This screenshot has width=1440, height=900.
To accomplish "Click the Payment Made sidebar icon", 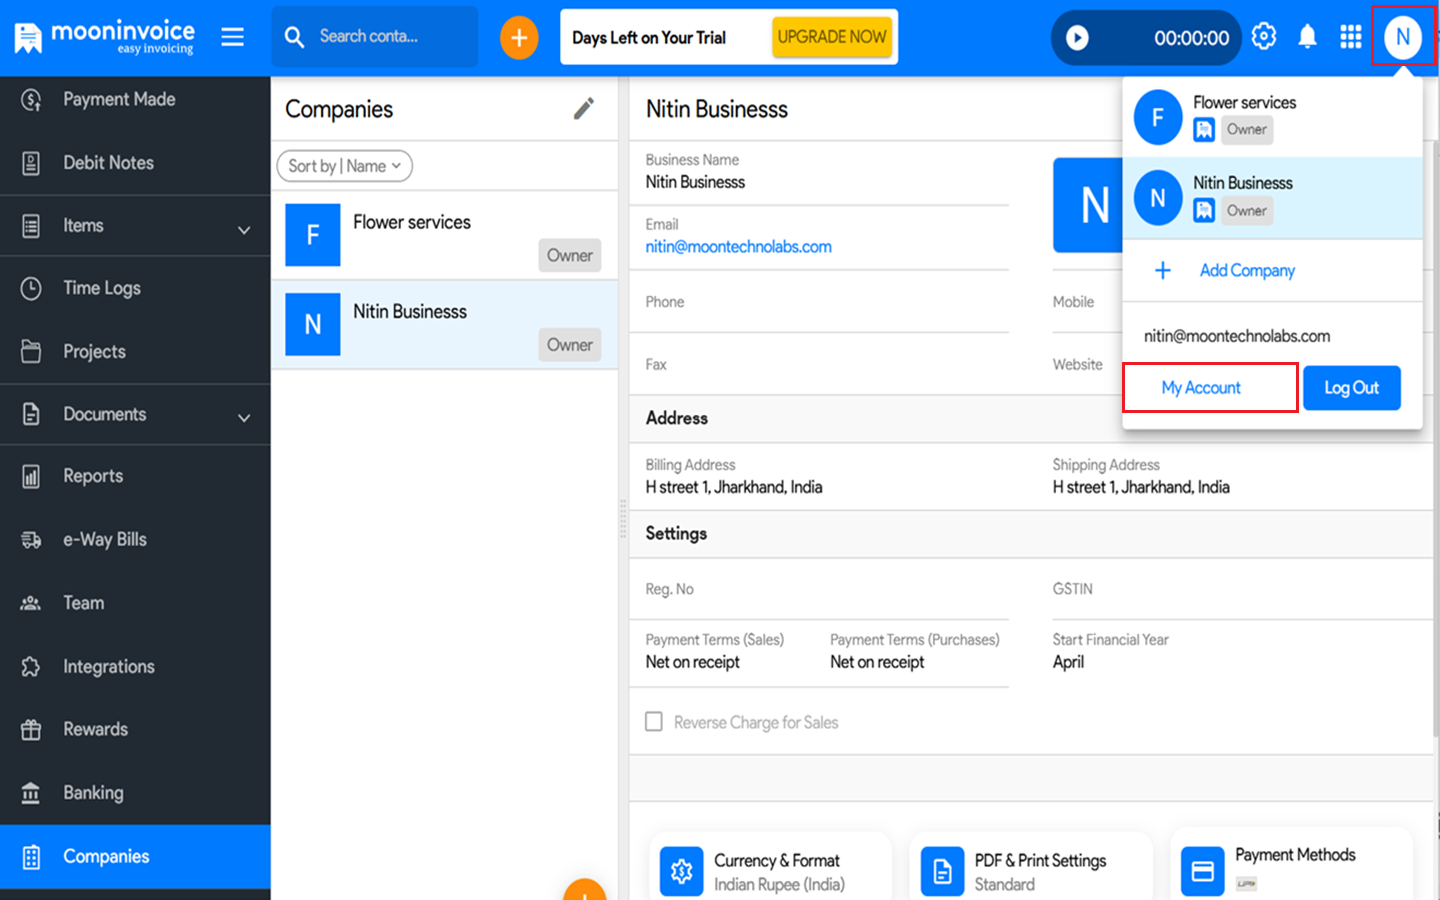I will (31, 99).
